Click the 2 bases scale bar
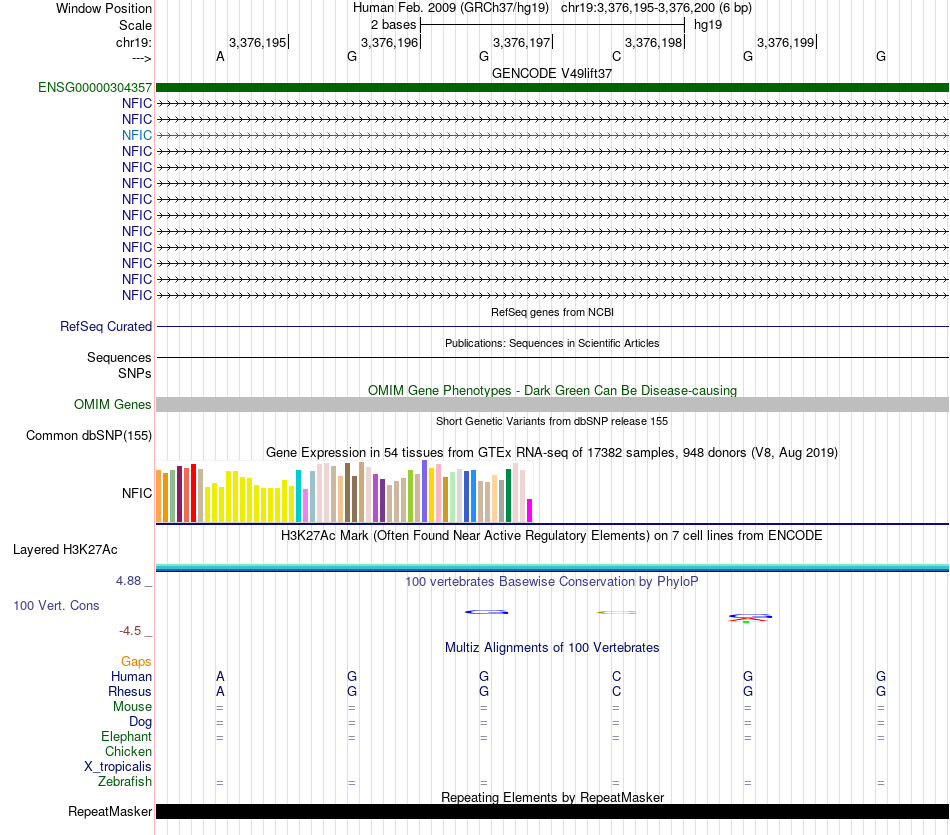Viewport: 950px width, 835px height. pyautogui.click(x=553, y=25)
